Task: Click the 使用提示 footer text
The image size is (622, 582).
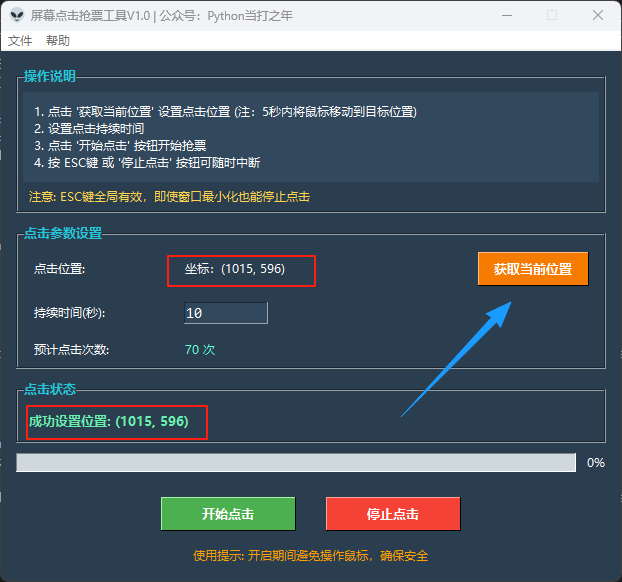Action: [x=311, y=555]
